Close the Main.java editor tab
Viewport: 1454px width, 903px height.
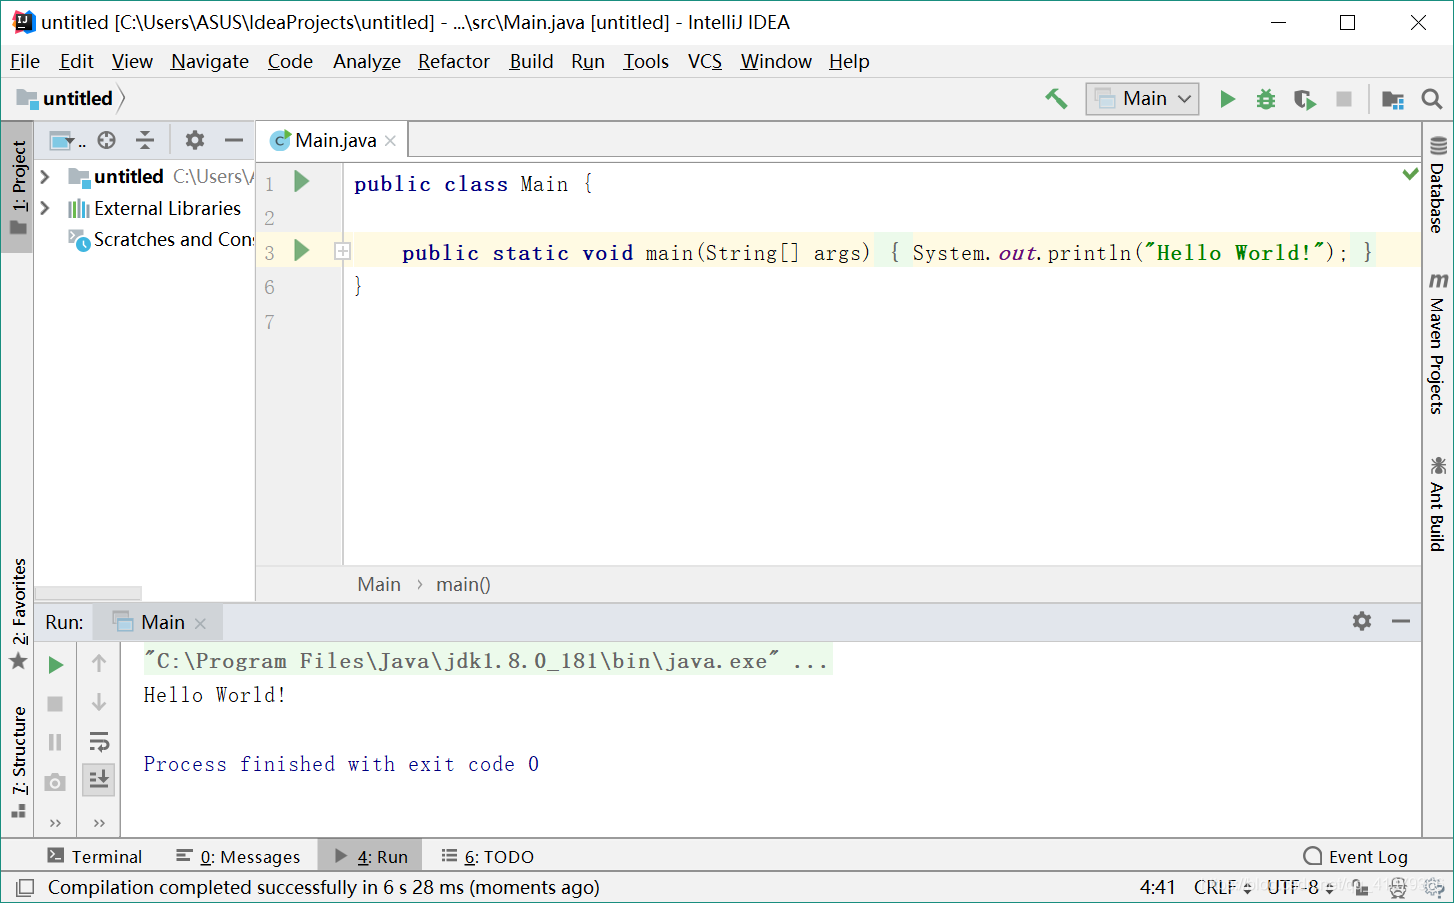[391, 141]
